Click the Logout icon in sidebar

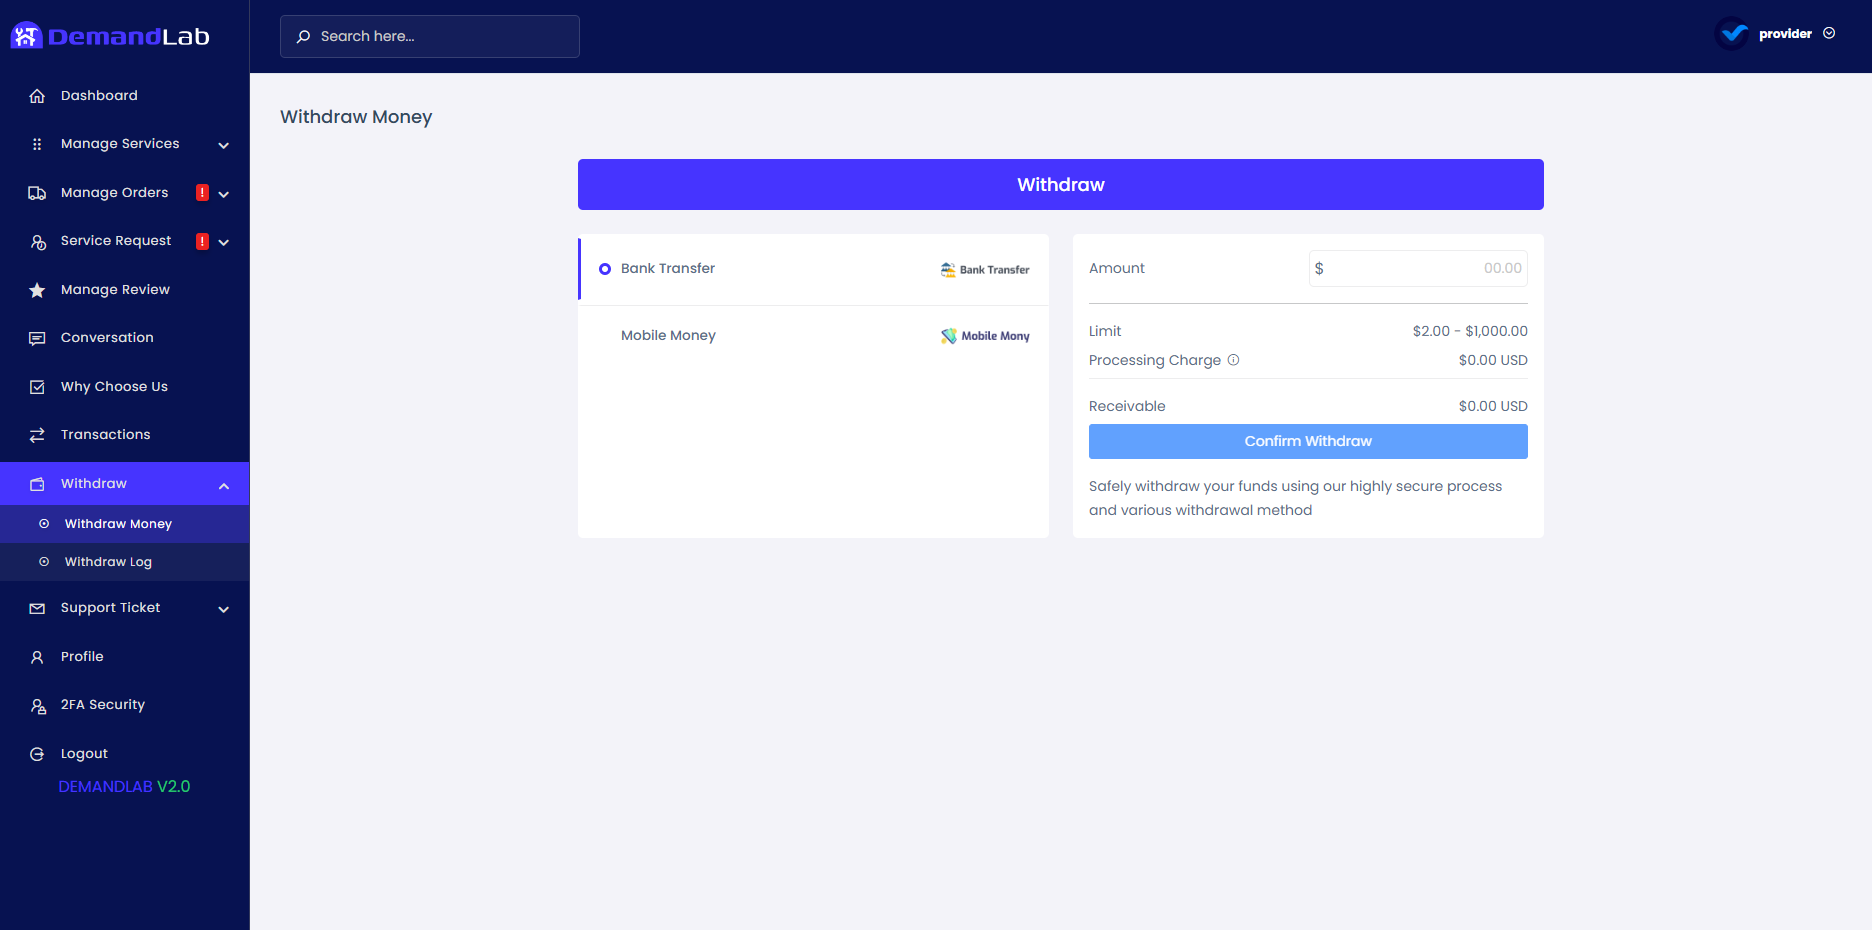(37, 753)
